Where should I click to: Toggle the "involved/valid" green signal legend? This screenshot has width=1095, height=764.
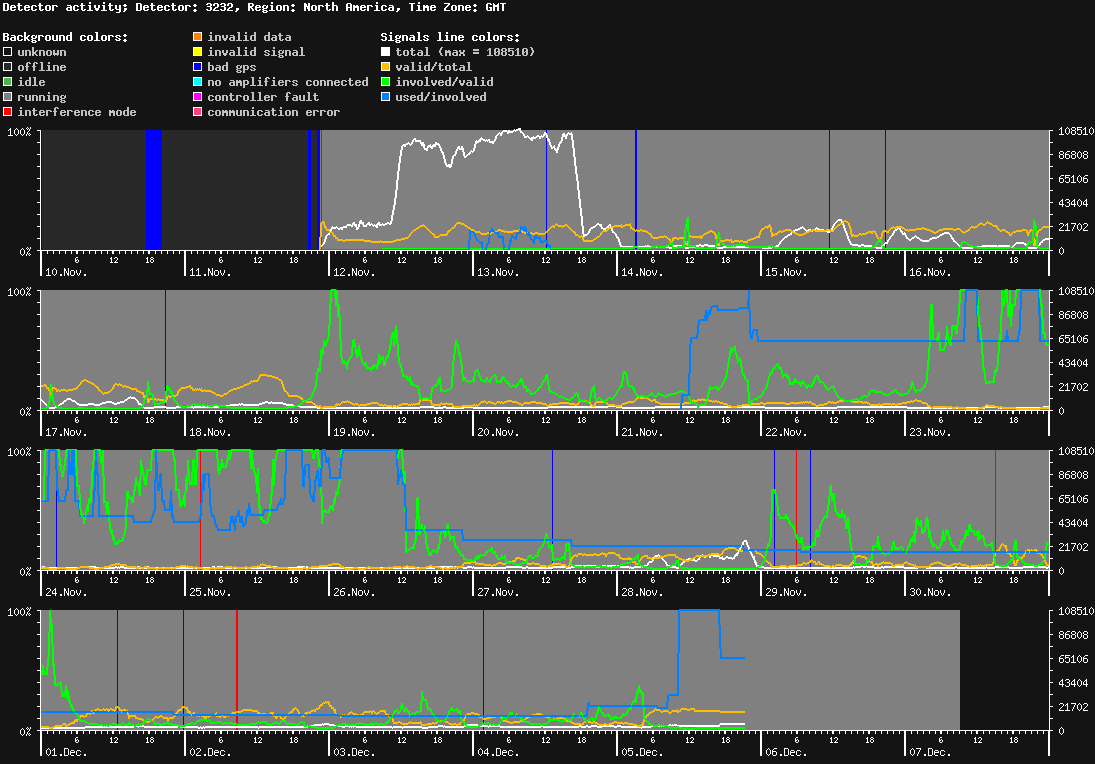383,82
